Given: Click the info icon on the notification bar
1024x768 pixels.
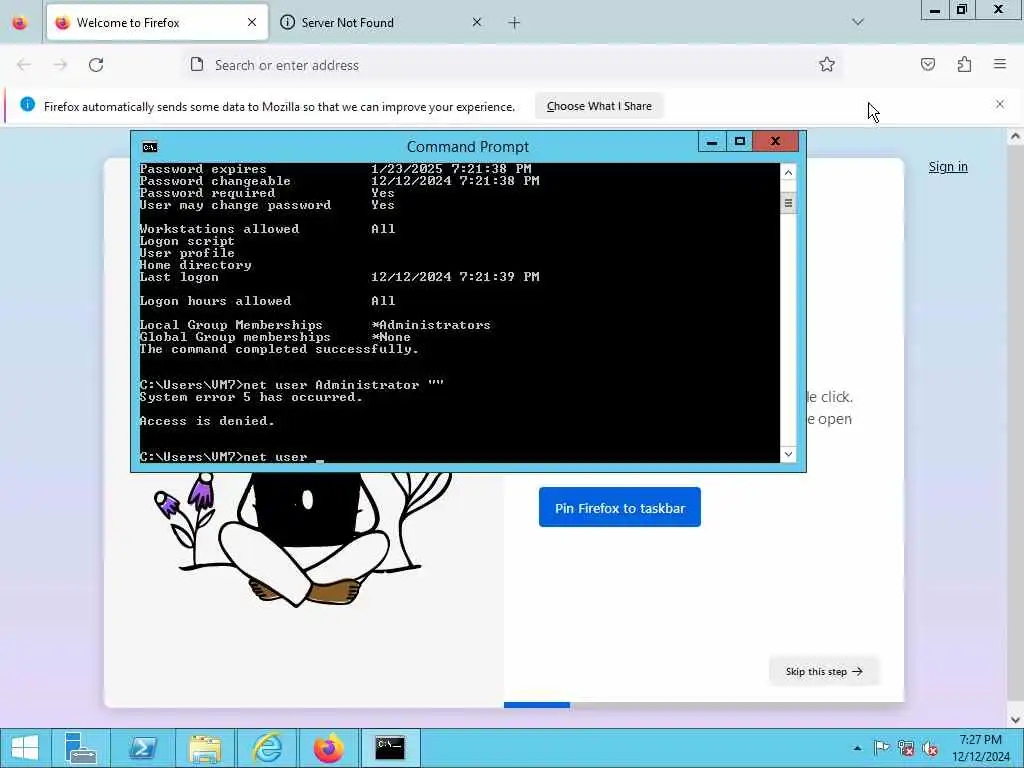Looking at the screenshot, I should pyautogui.click(x=27, y=104).
